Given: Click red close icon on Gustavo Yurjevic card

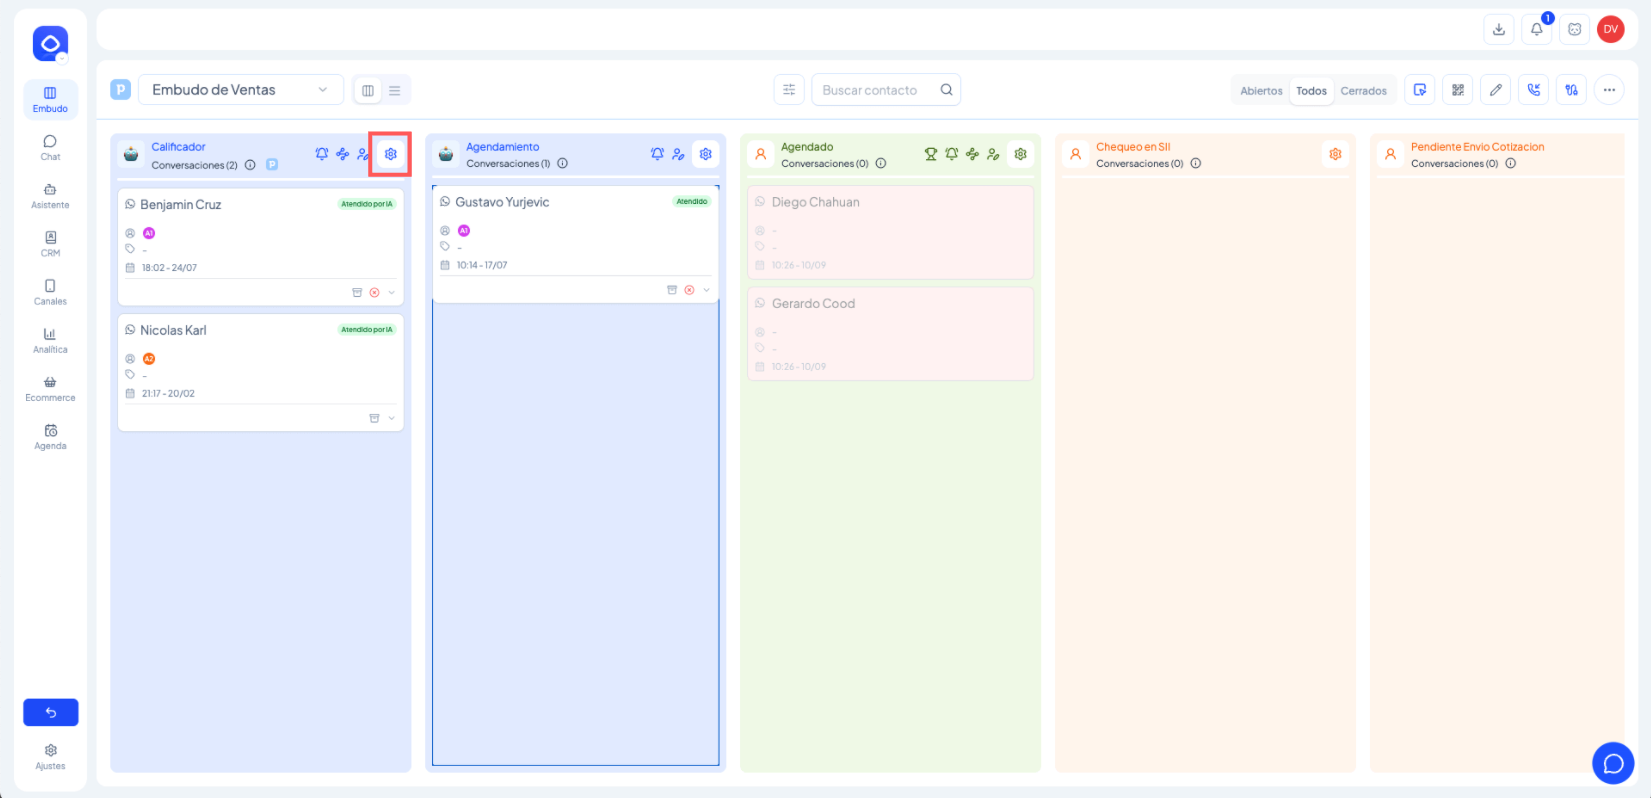Looking at the screenshot, I should coord(689,290).
